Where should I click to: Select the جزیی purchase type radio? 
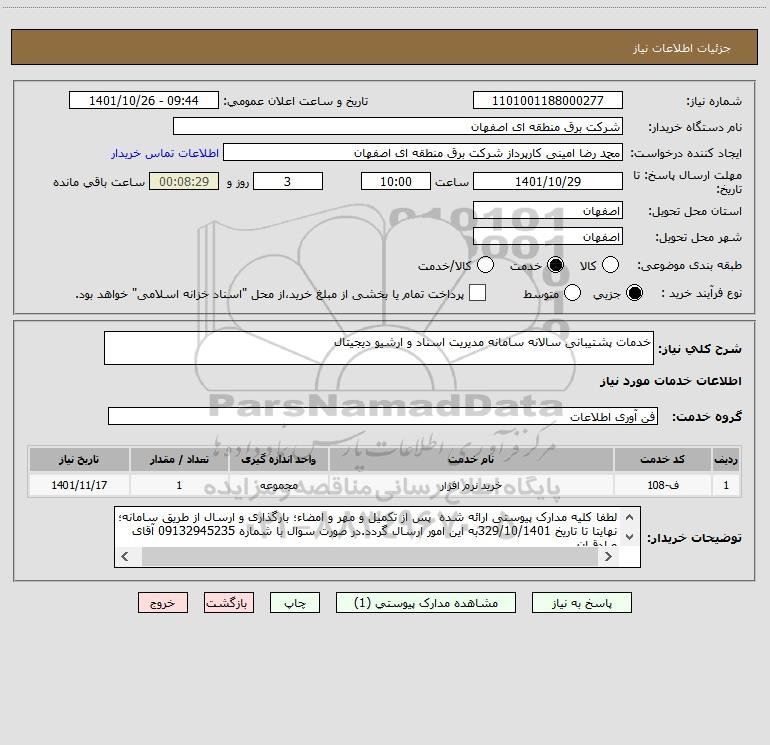click(x=634, y=293)
